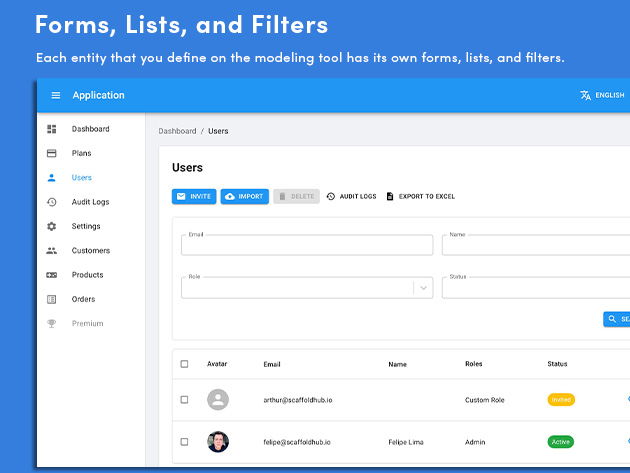Sort by the Email column header
Viewport: 630px width, 473px height.
coord(272,364)
